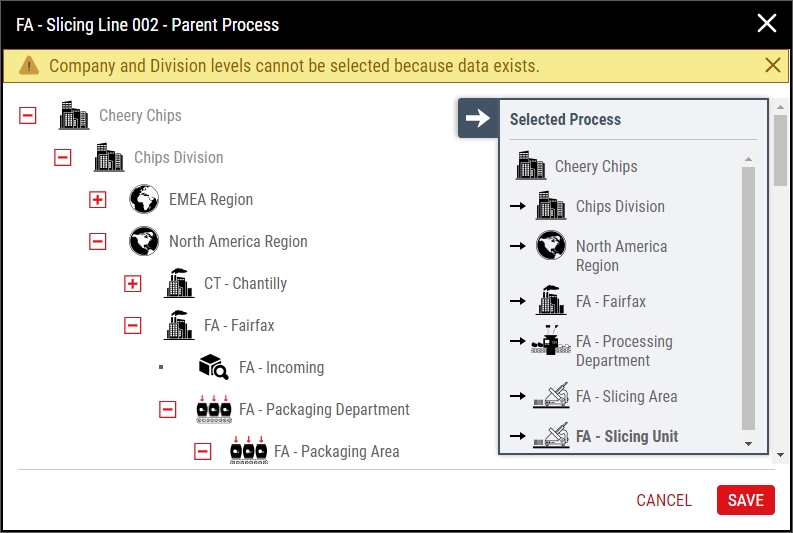Click the warning triangle icon in the yellow banner
Image resolution: width=793 pixels, height=533 pixels.
coord(29,65)
